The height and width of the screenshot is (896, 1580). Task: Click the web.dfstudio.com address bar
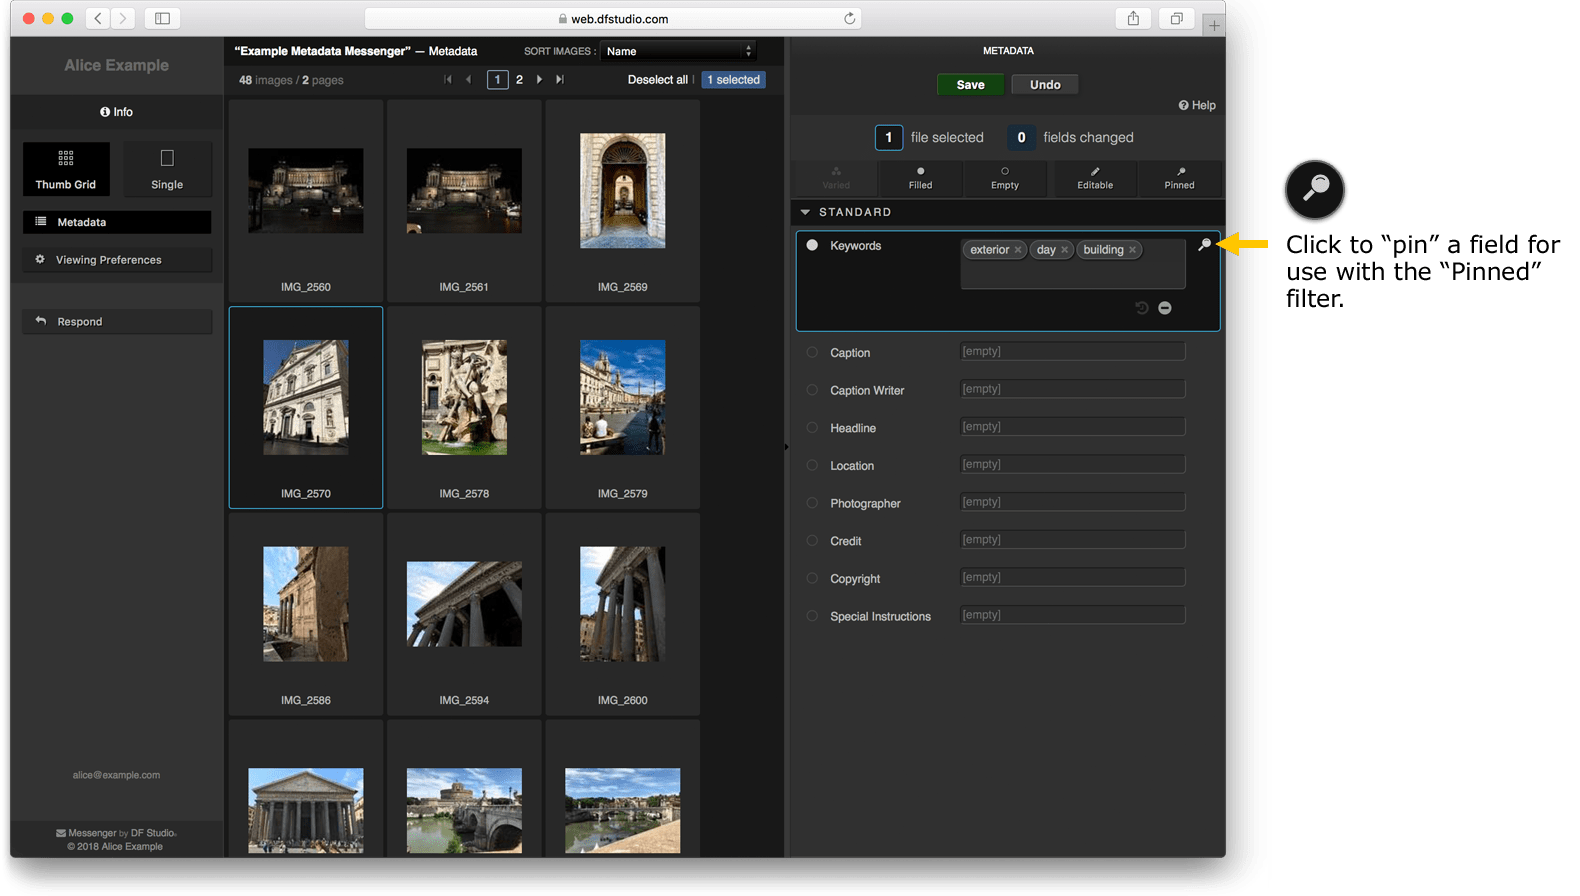coord(613,18)
